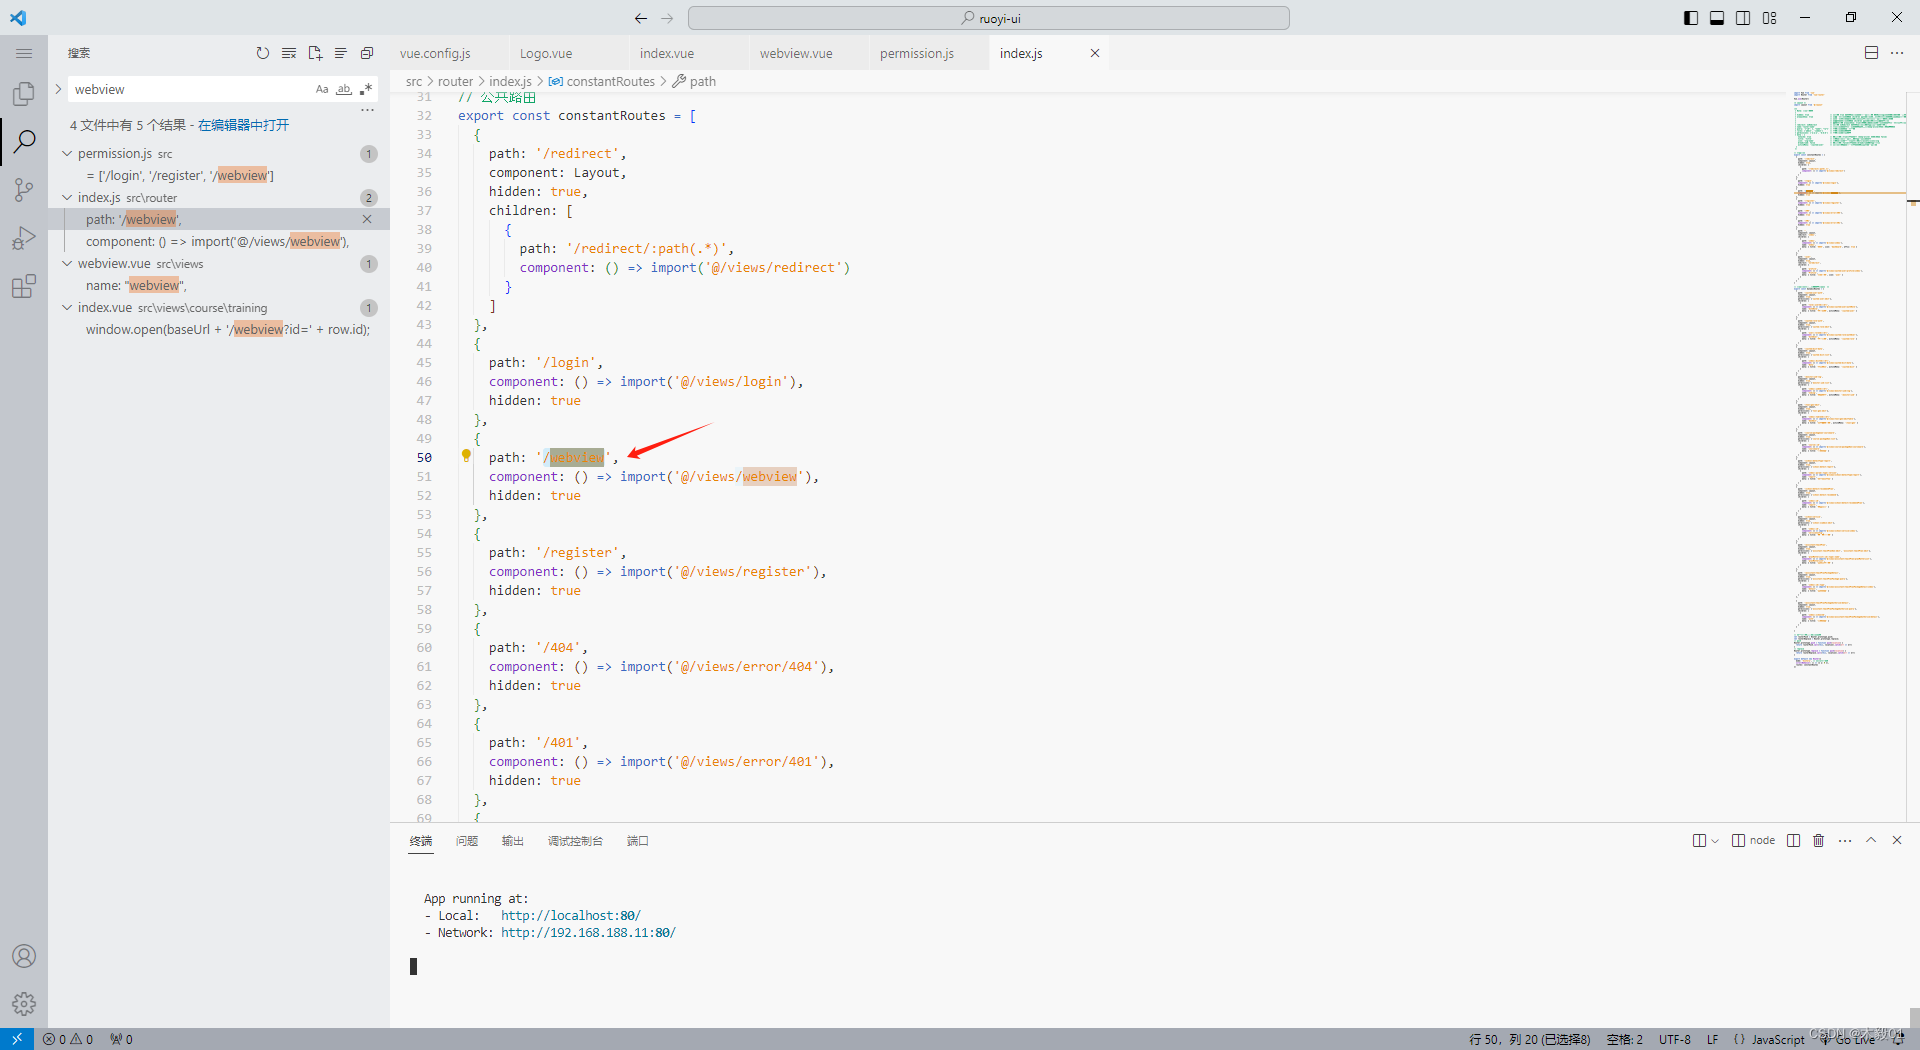
Task: Split the terminal panel
Action: tap(1794, 841)
